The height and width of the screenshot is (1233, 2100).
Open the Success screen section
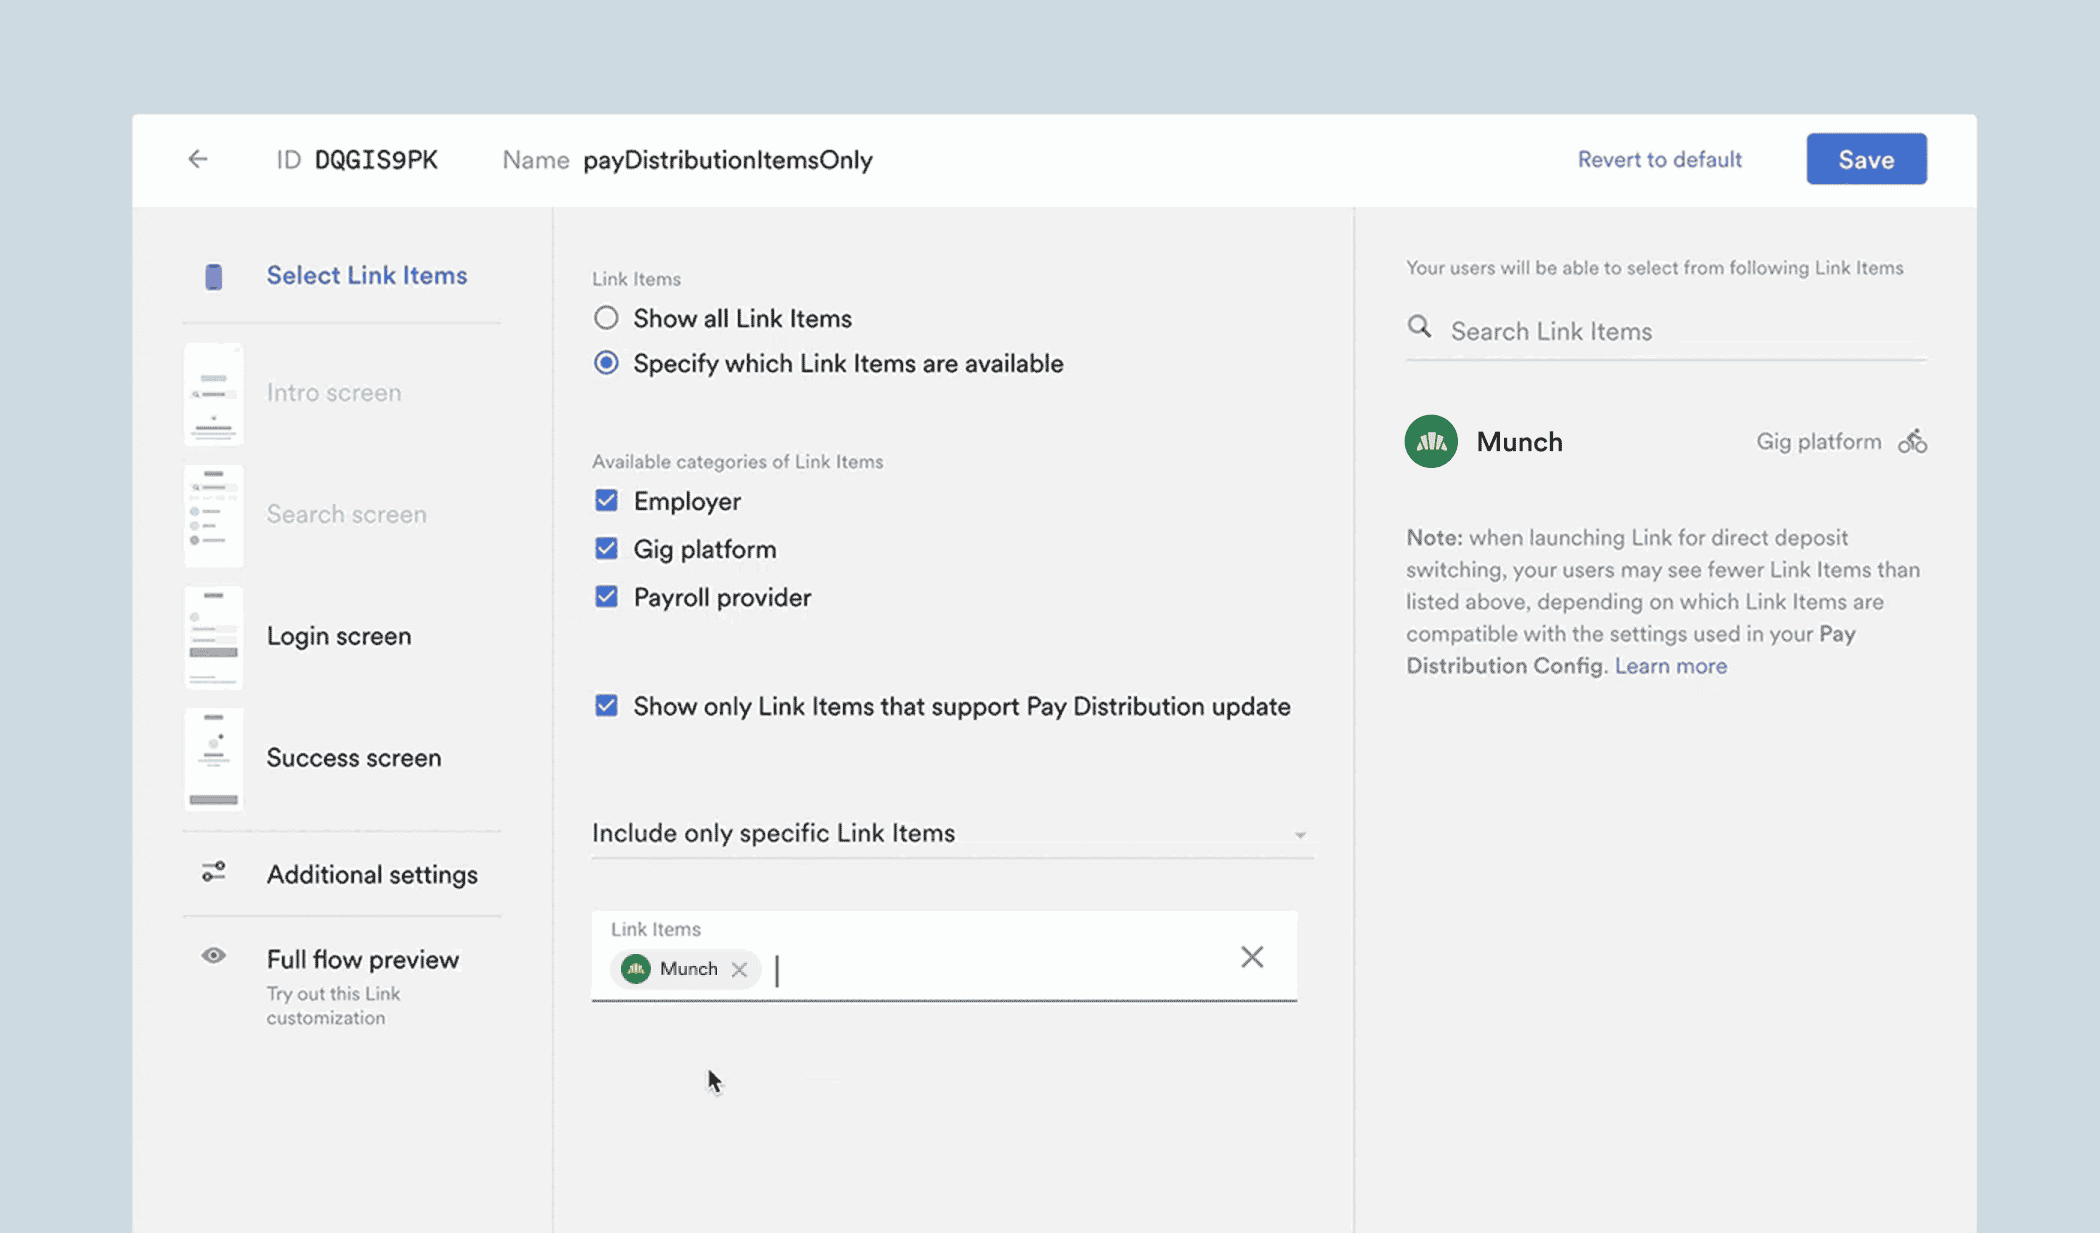(354, 758)
